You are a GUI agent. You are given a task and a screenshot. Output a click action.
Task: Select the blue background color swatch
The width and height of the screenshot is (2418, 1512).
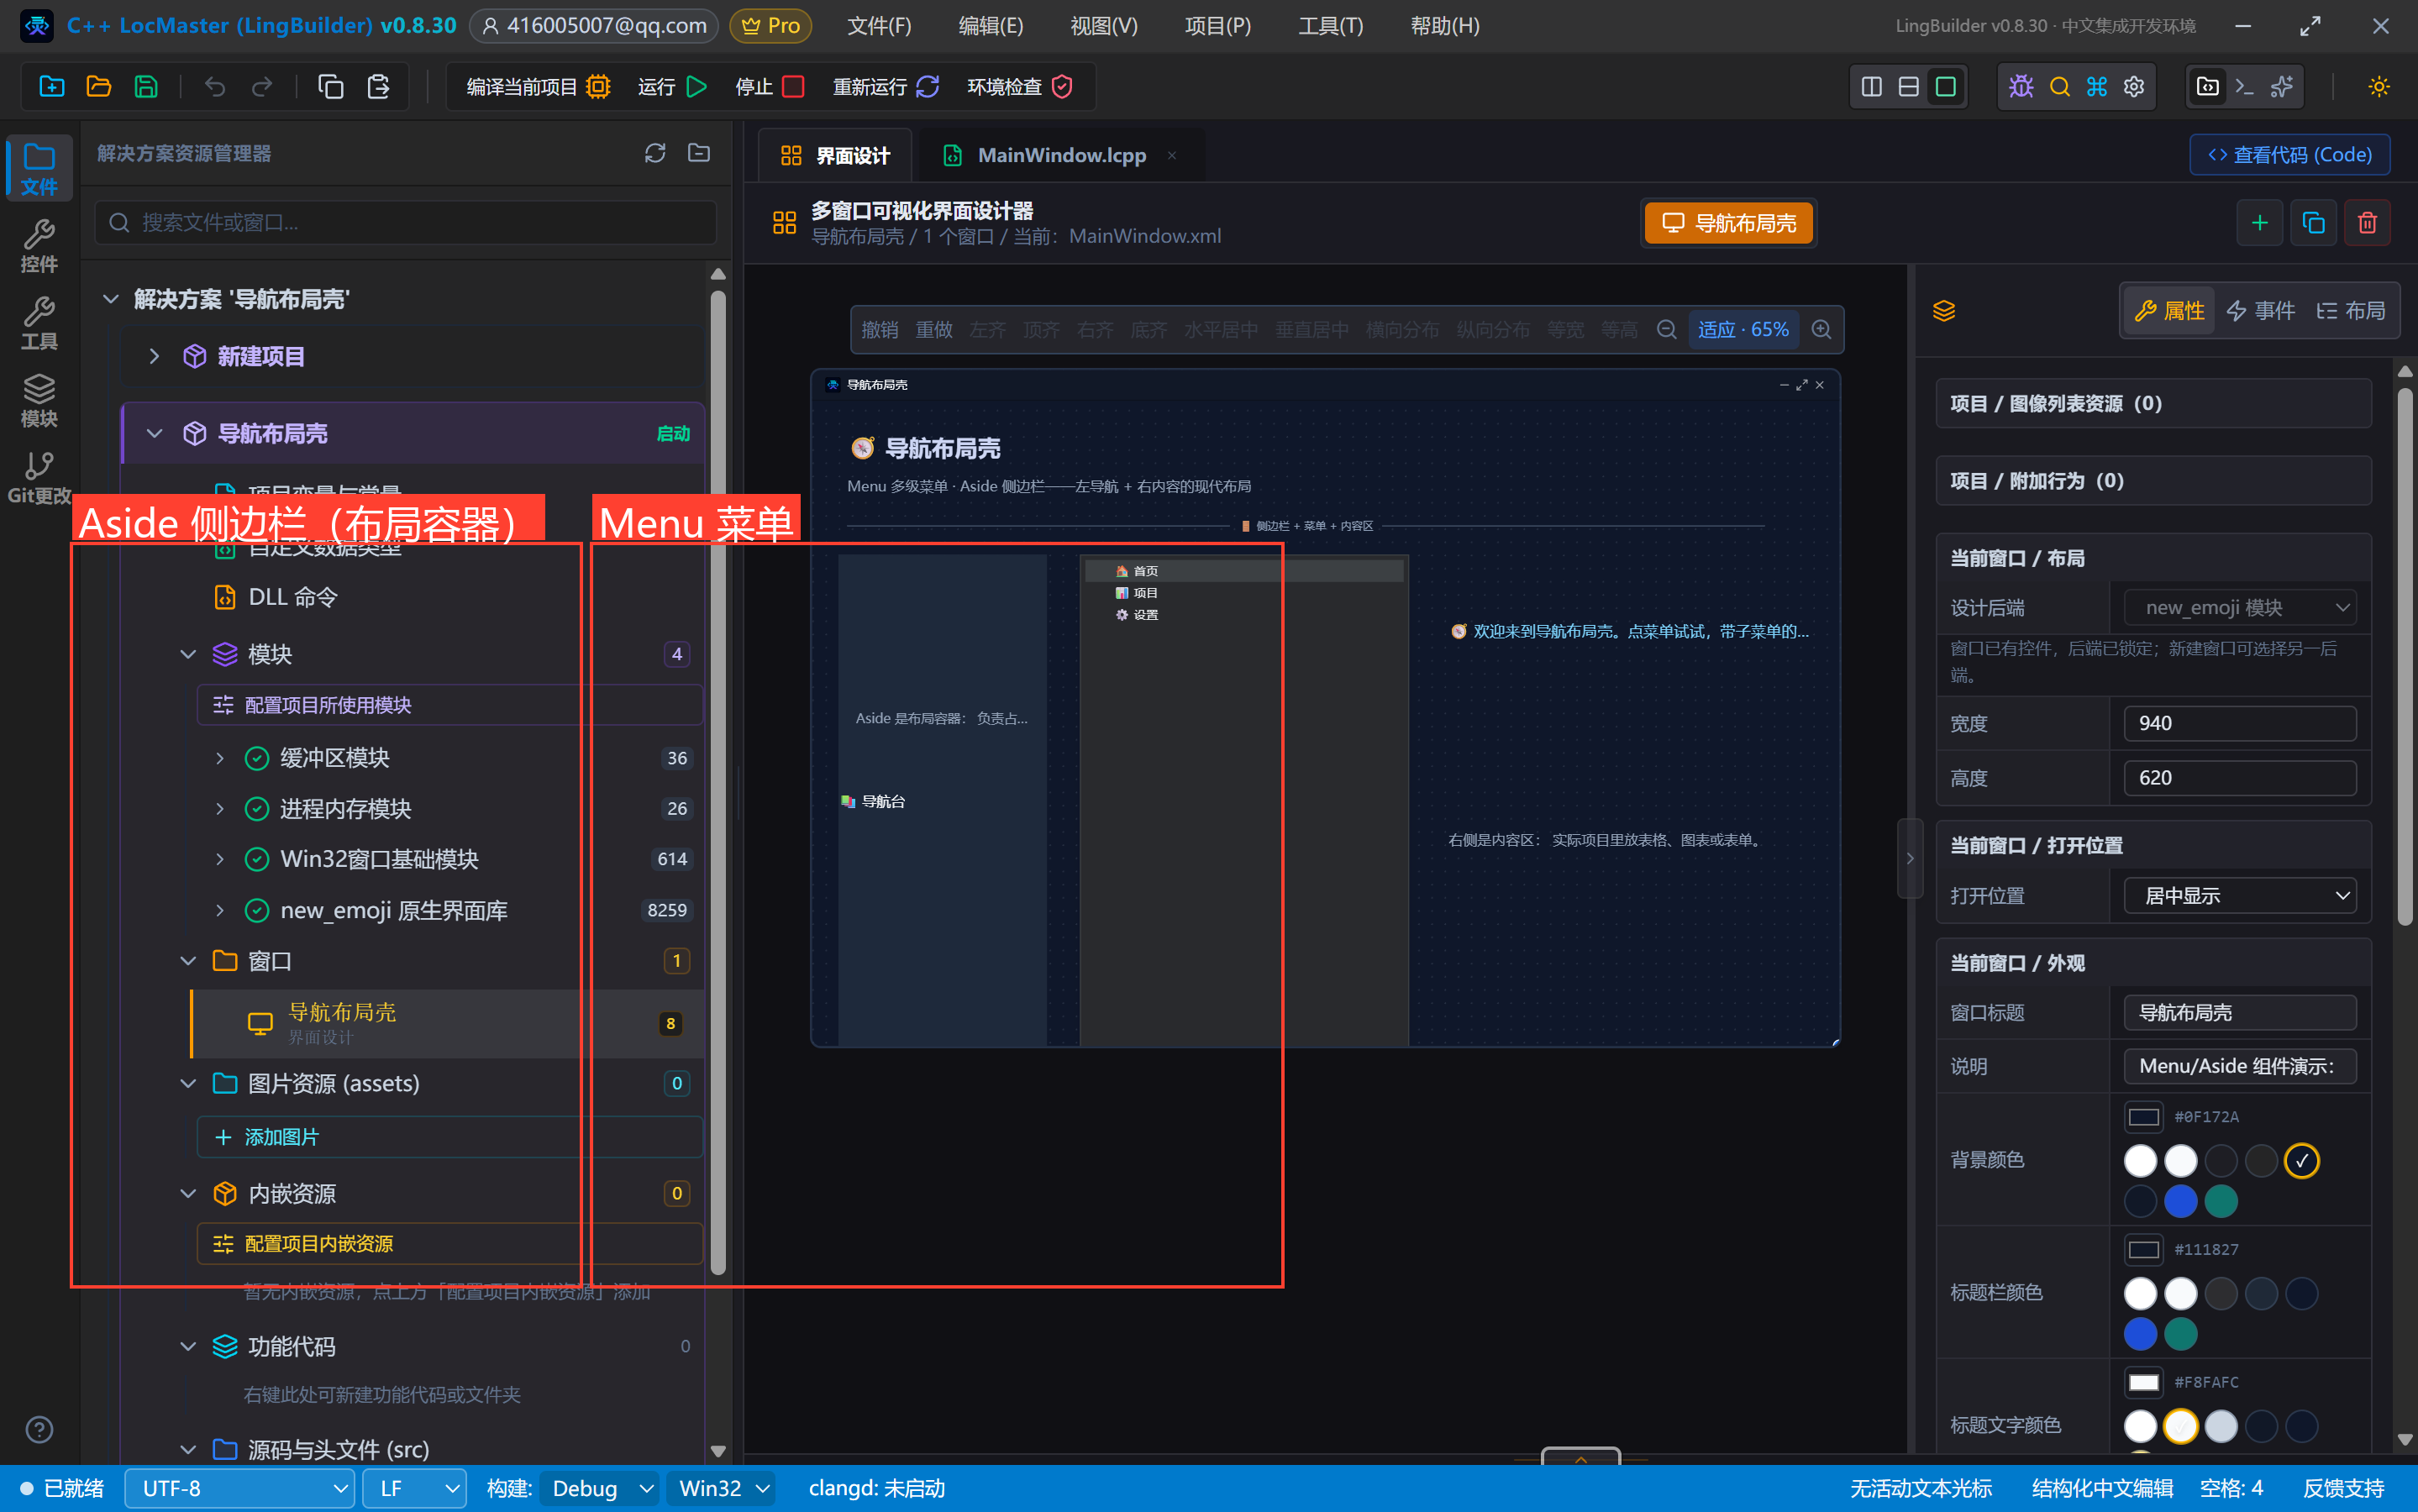coord(2180,1201)
